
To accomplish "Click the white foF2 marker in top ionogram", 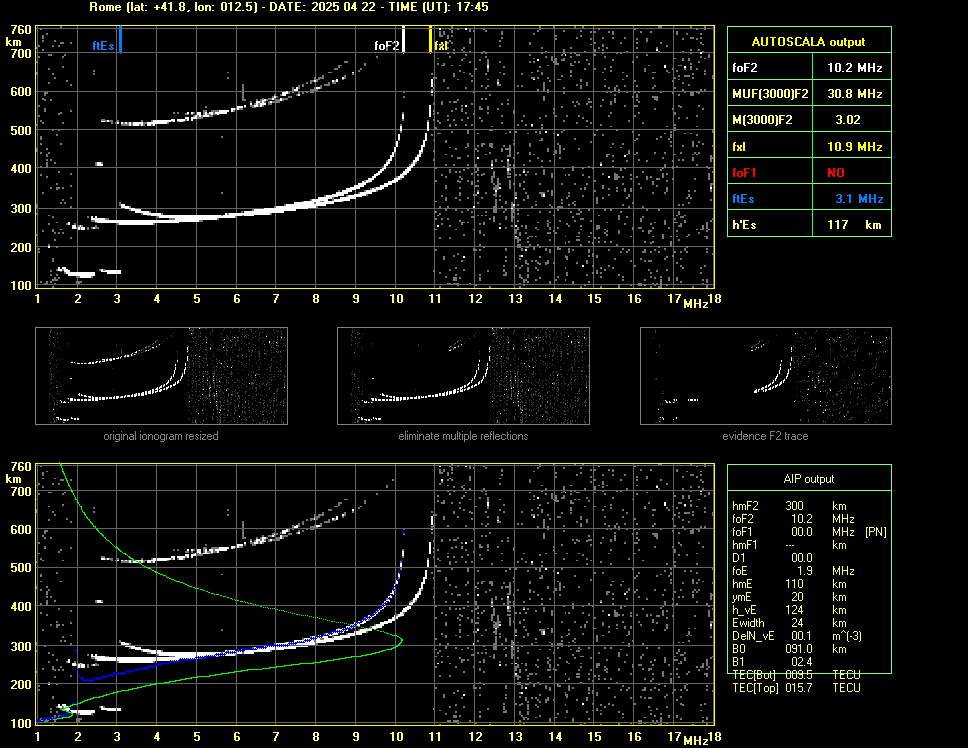I will [x=403, y=39].
